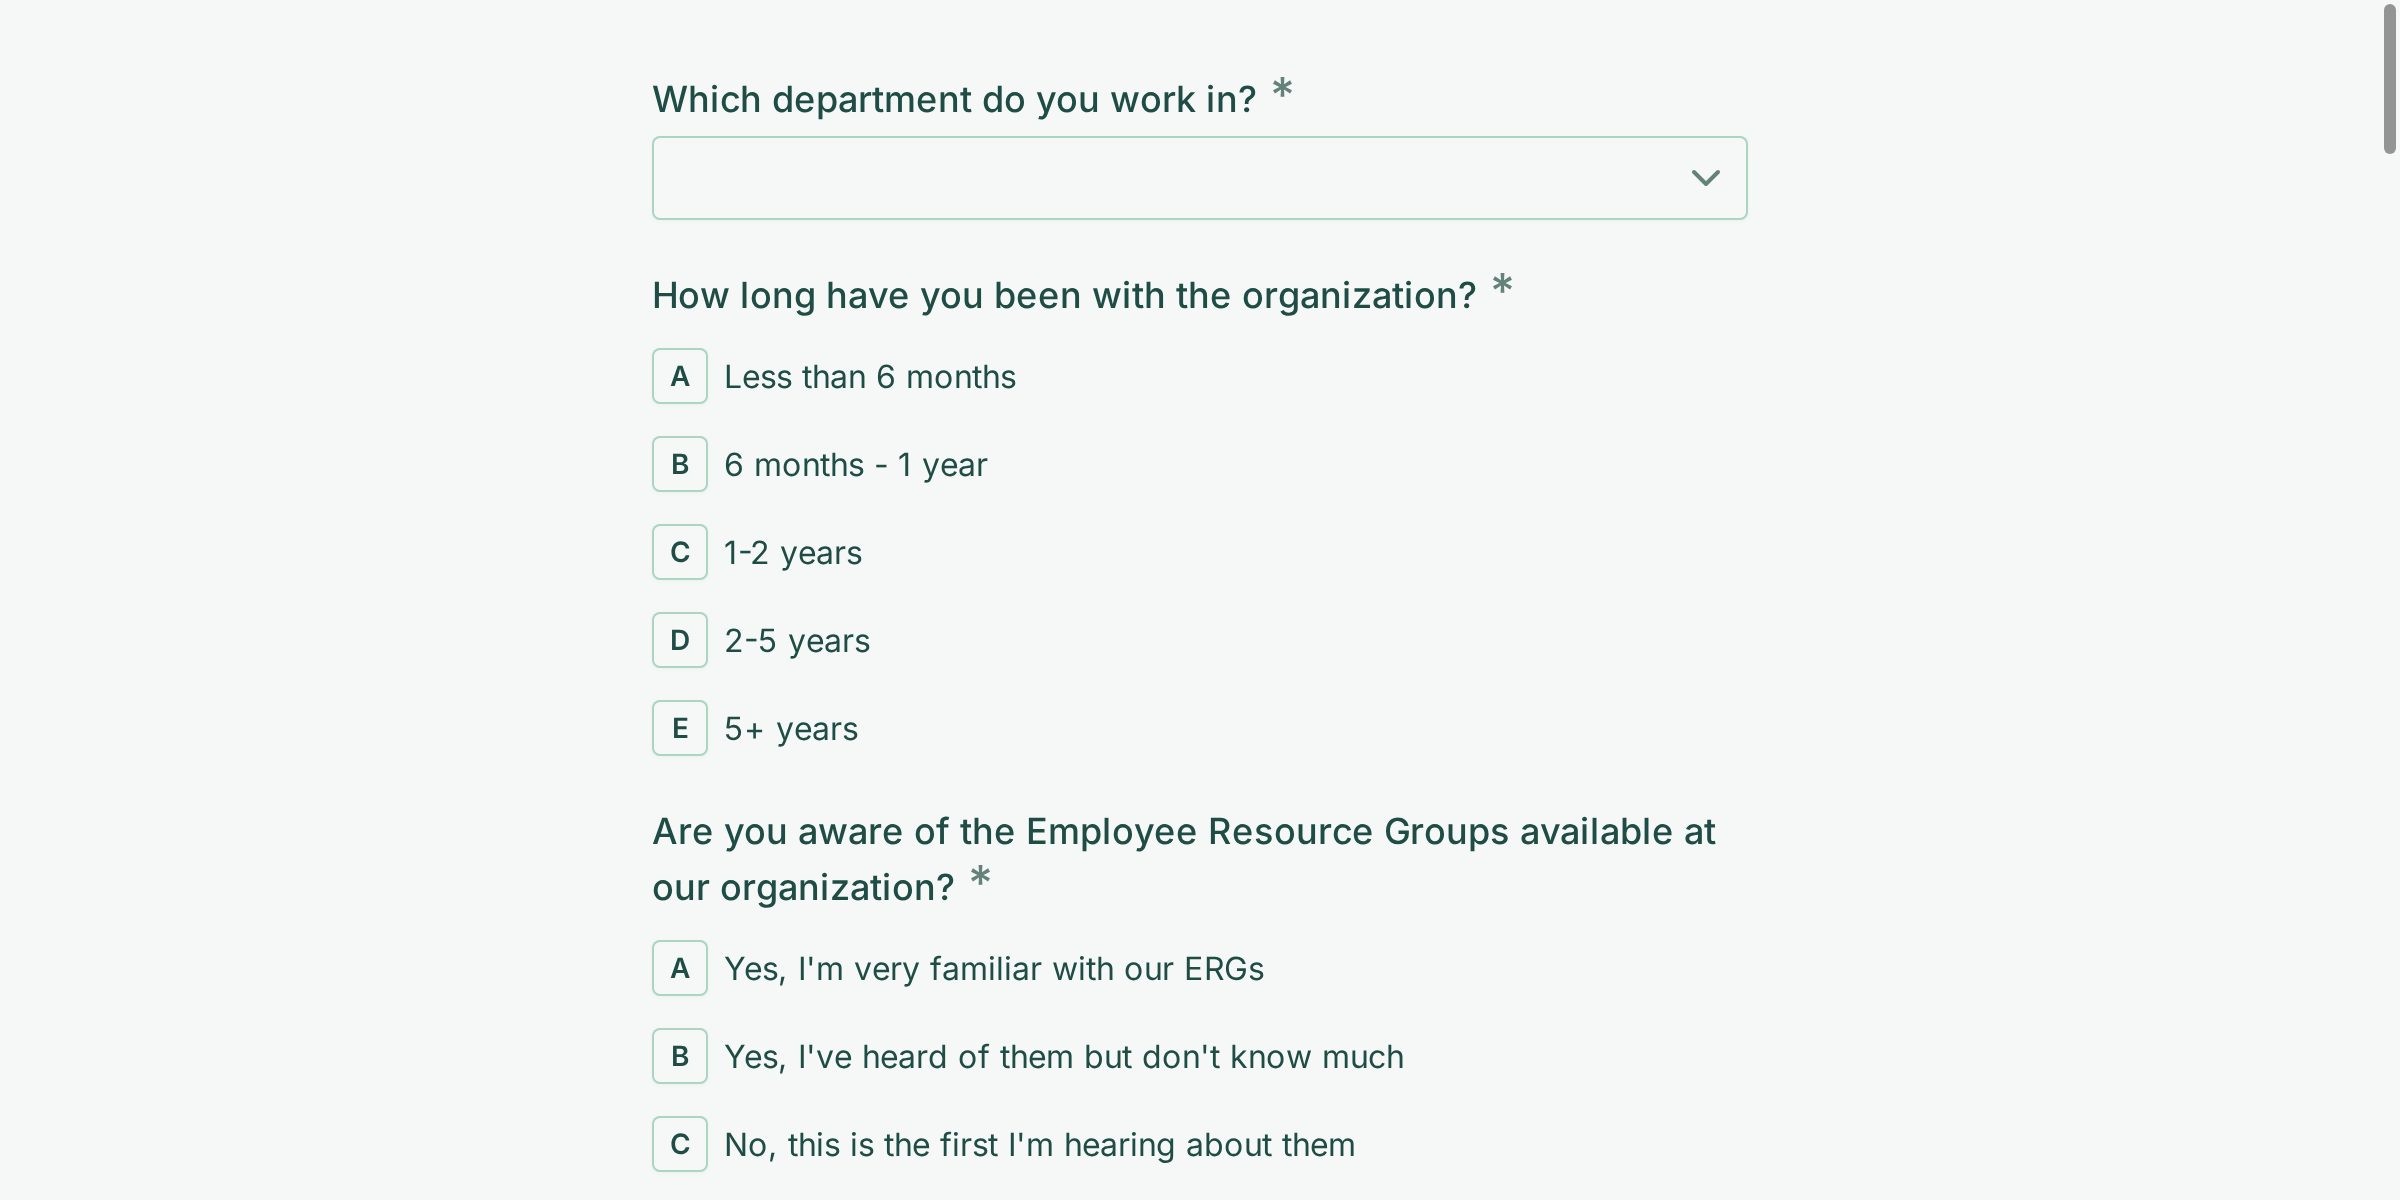The width and height of the screenshot is (2400, 1200).
Task: Click the A badge in the ERG awareness question
Action: click(x=680, y=968)
